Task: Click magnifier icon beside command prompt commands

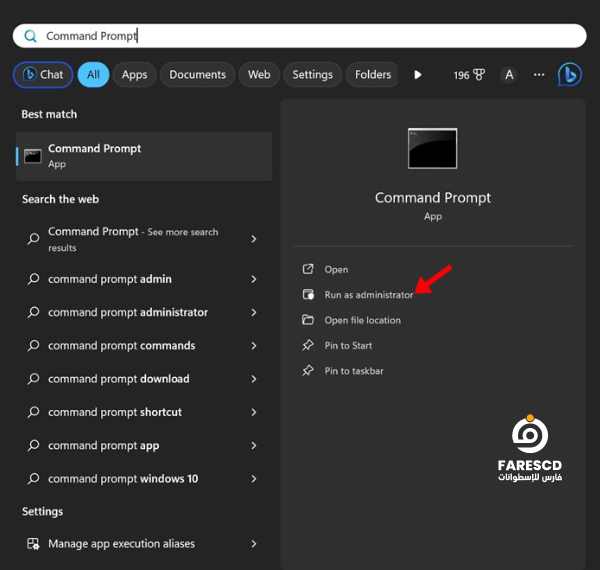Action: pos(33,346)
